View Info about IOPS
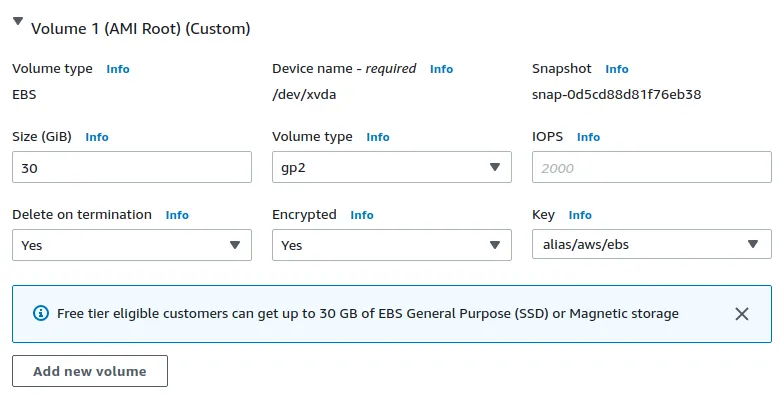784x401 pixels. [x=588, y=137]
